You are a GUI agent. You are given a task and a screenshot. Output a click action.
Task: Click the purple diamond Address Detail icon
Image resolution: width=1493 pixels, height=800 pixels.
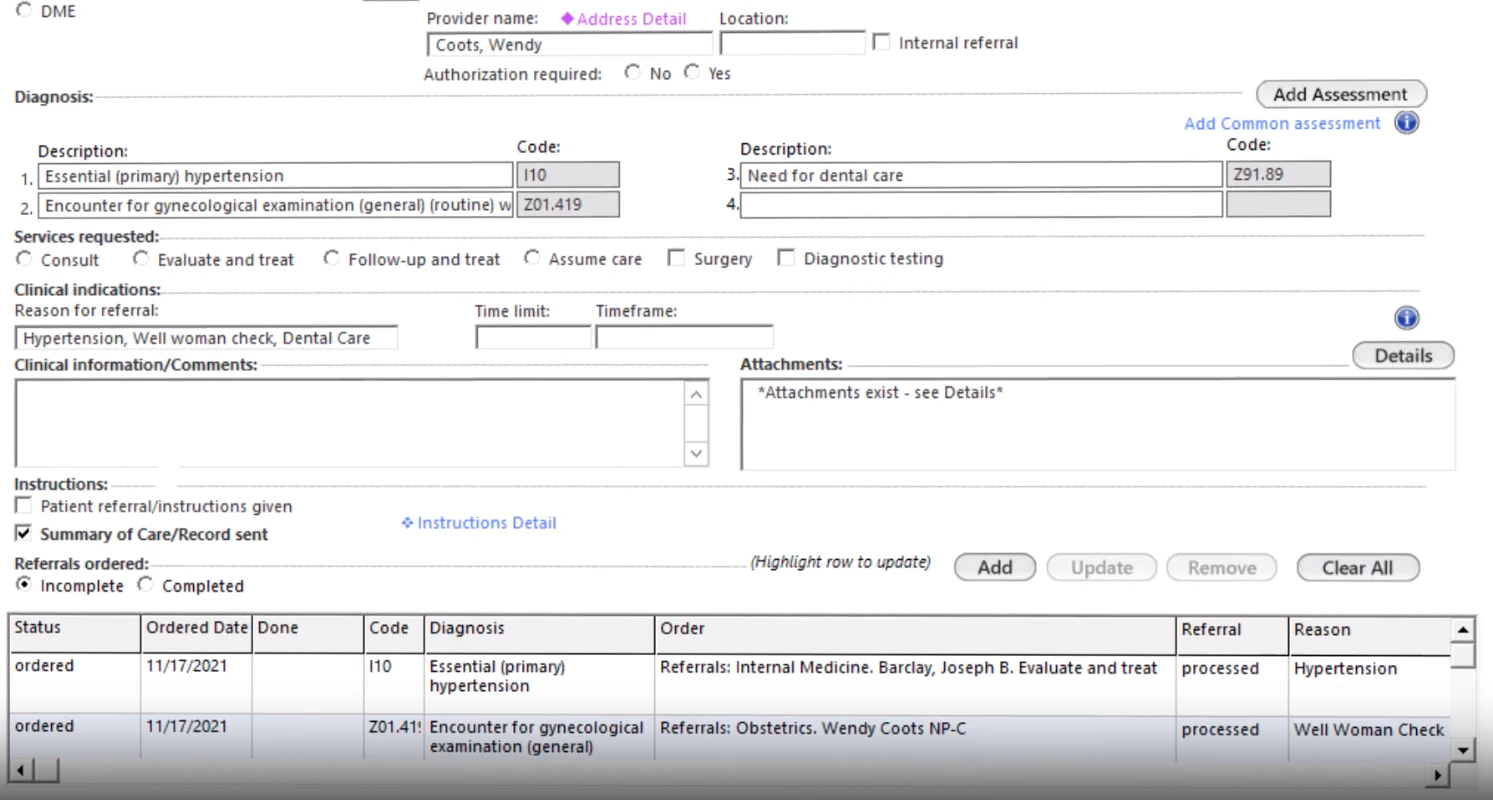pyautogui.click(x=568, y=18)
